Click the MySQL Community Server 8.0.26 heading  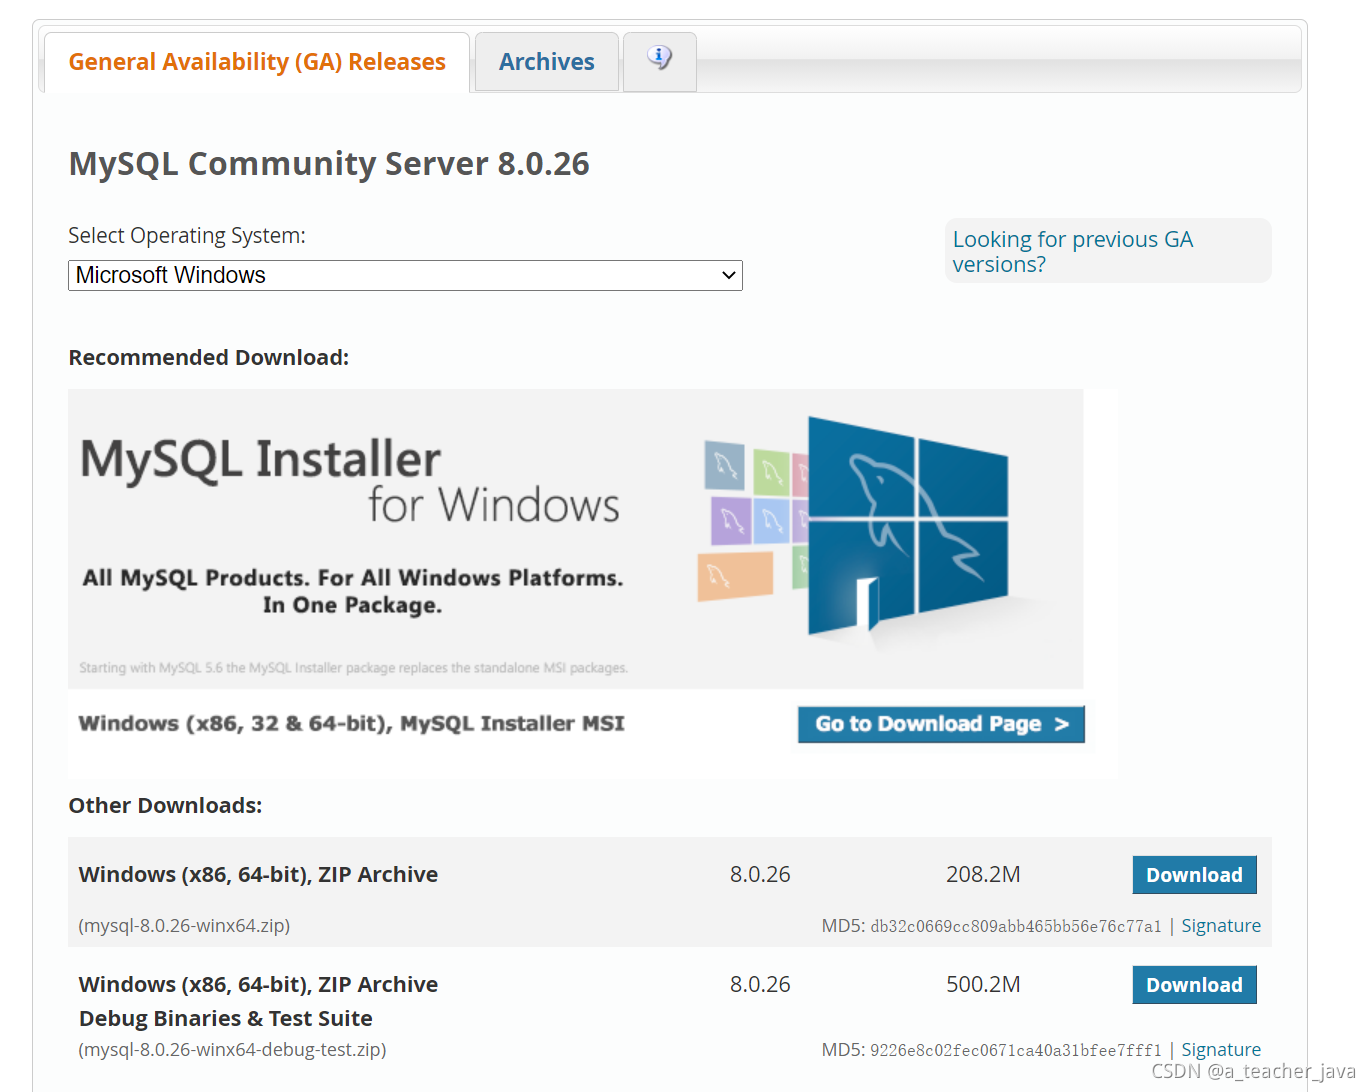pyautogui.click(x=329, y=164)
